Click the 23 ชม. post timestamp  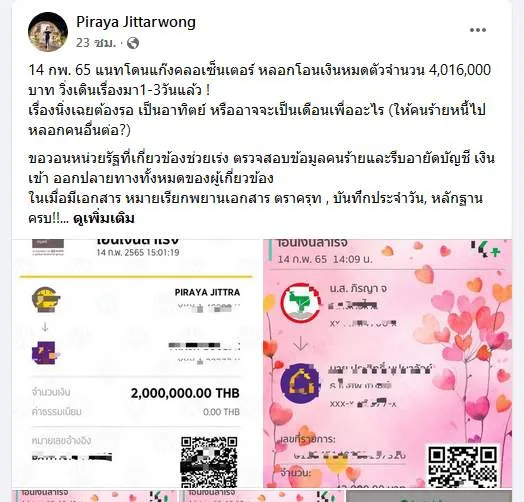(96, 43)
